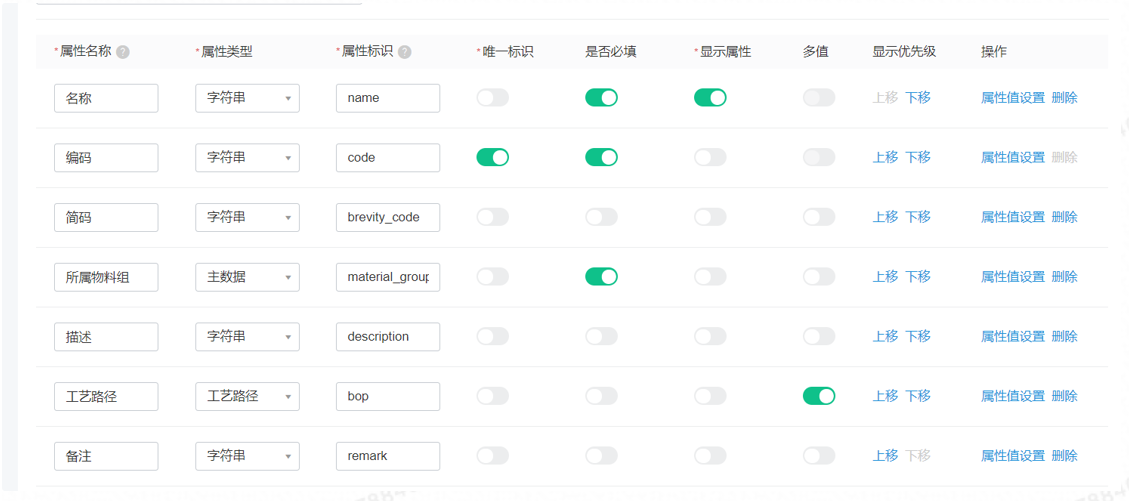Screen dimensions: 1129x501
Task: Click help icon beside 属性标识 header
Action: 405,52
